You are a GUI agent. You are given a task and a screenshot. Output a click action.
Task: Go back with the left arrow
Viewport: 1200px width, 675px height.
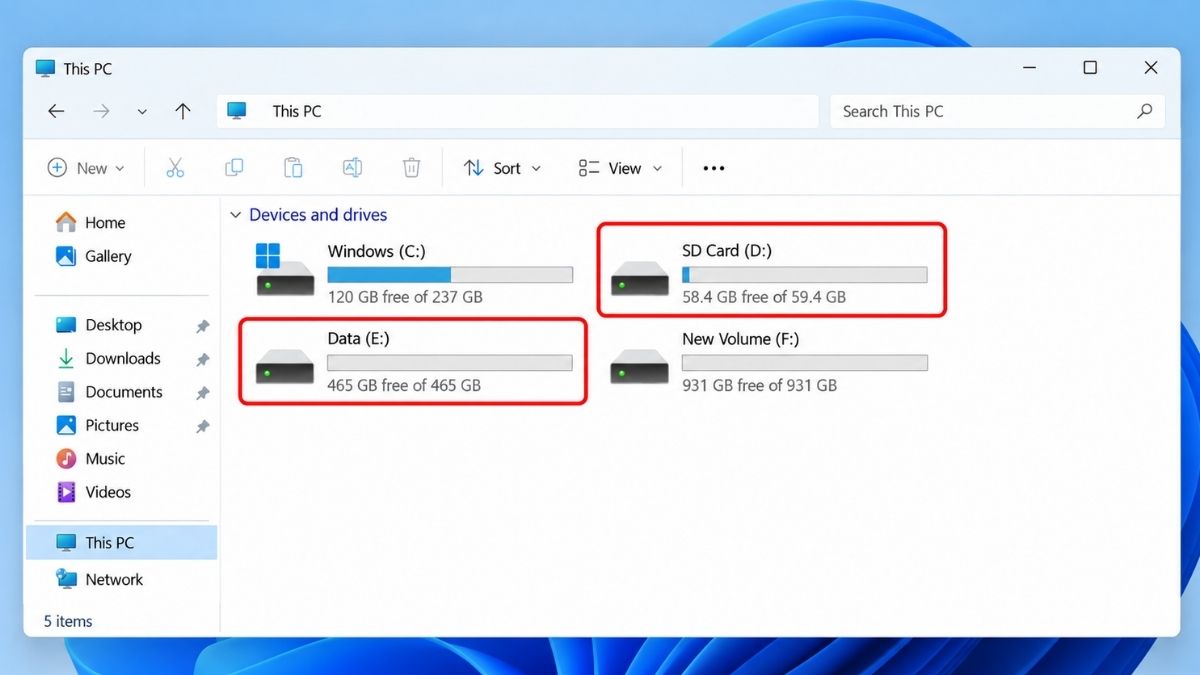[57, 111]
